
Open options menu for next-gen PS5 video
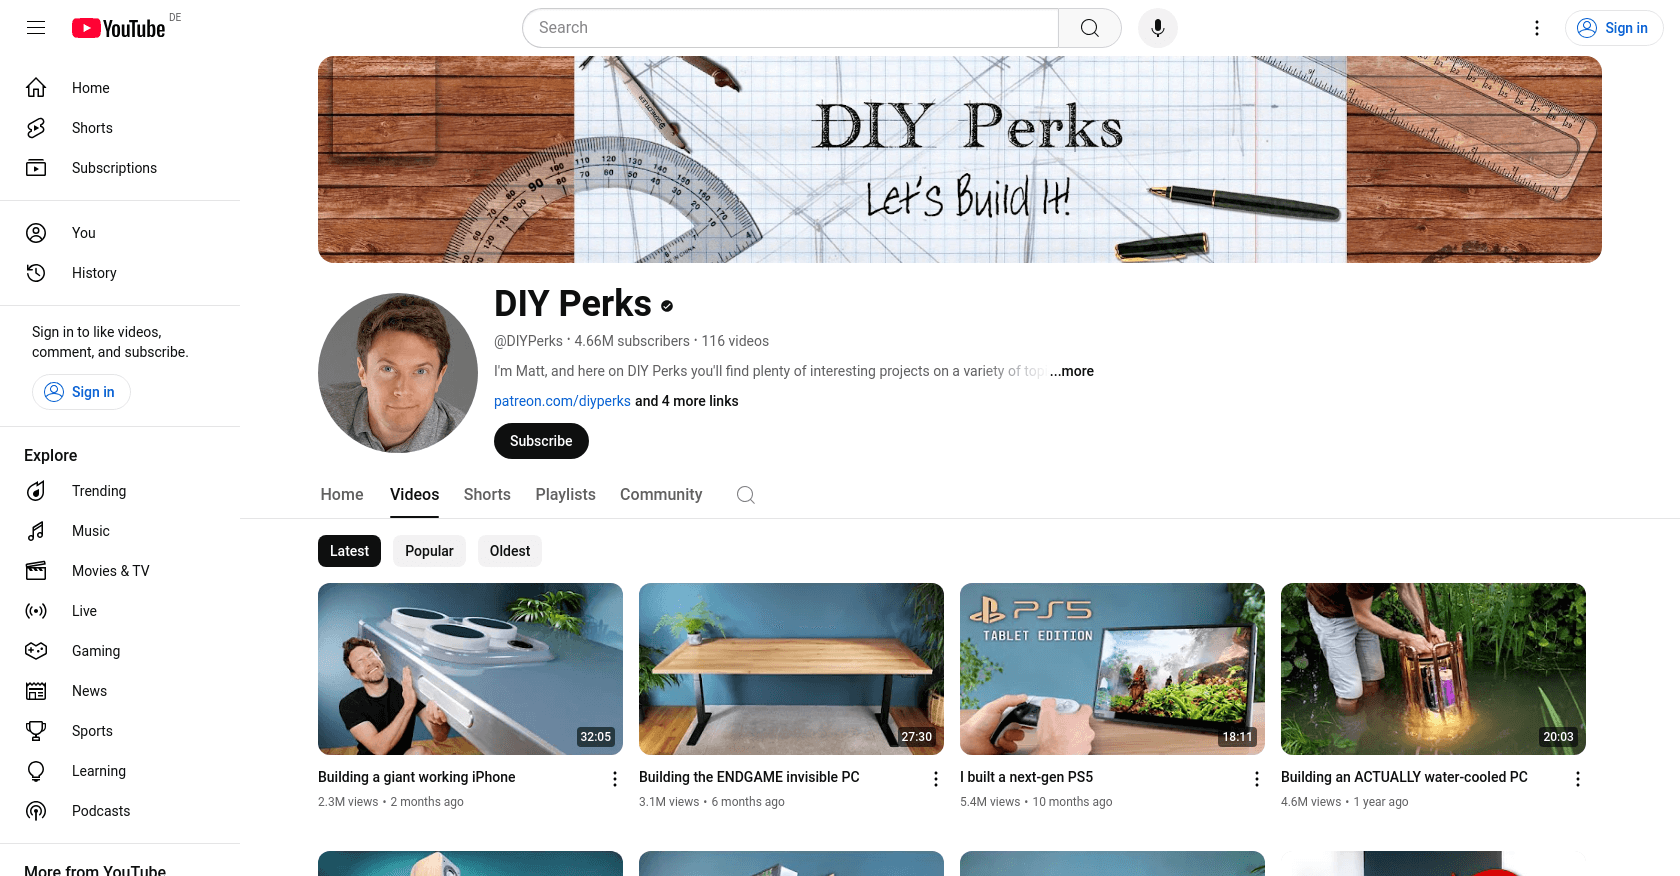(1257, 779)
